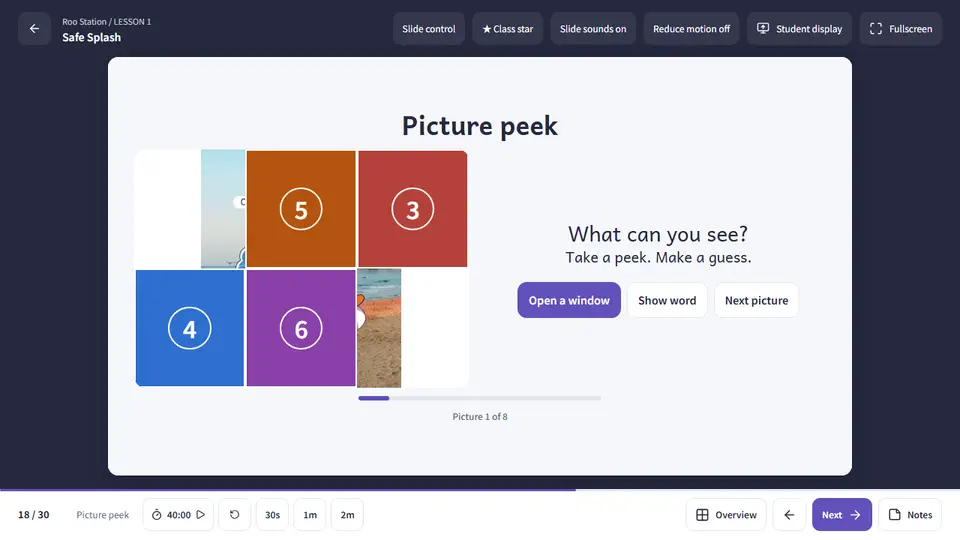
Task: Advance with the purple Next button
Action: click(842, 515)
